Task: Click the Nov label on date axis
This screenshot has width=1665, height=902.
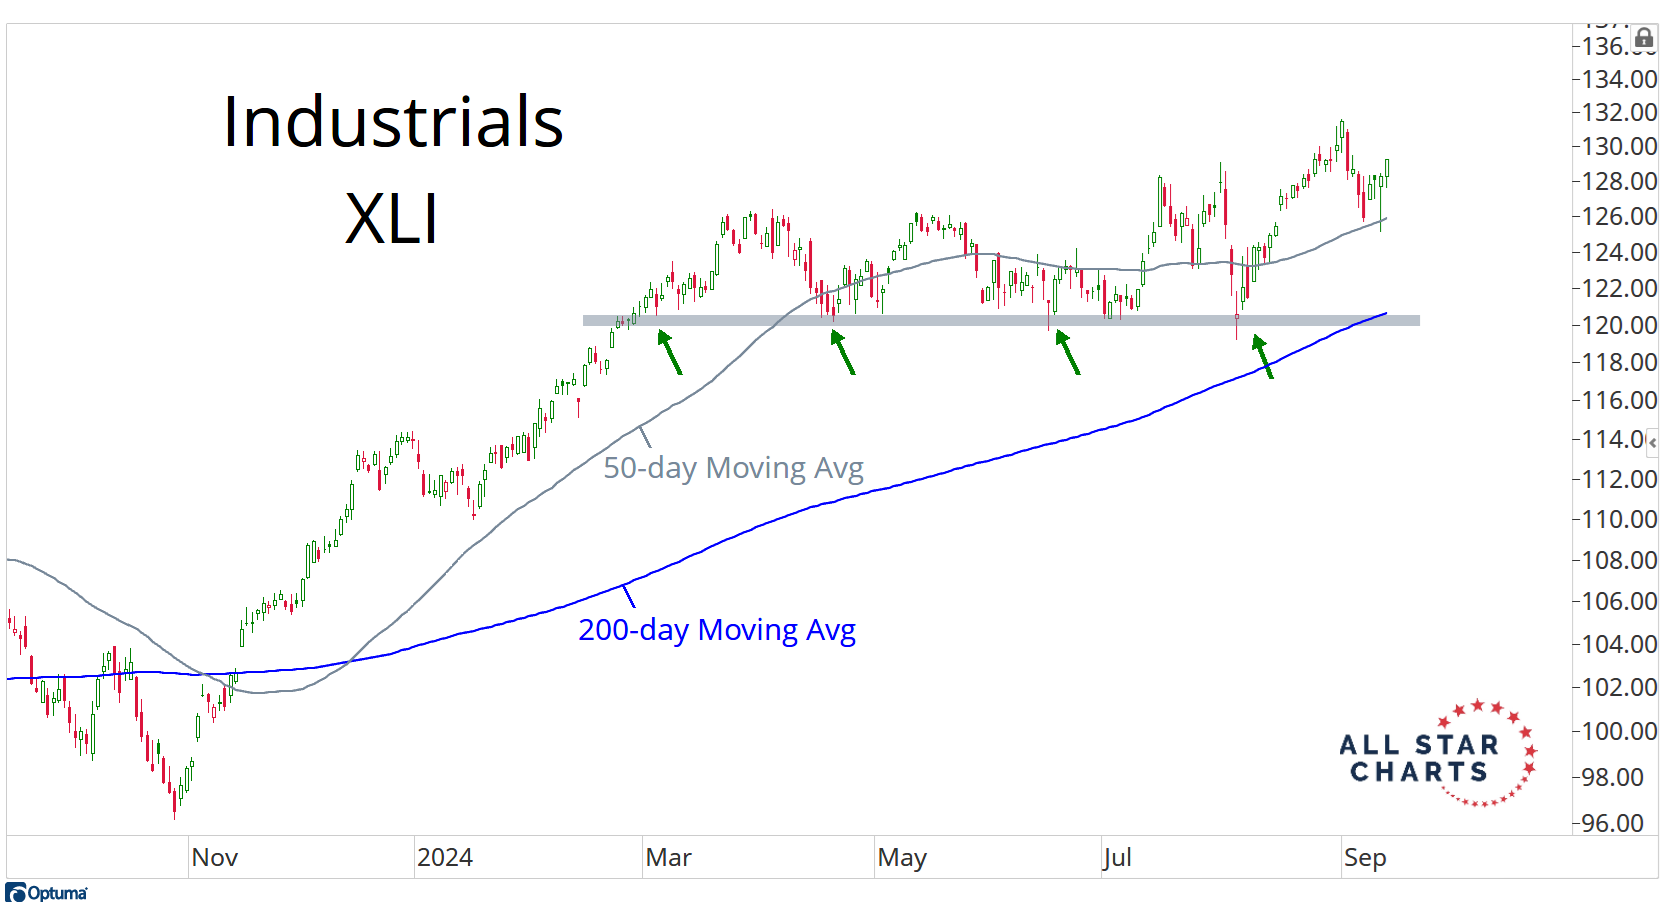Action: [214, 858]
